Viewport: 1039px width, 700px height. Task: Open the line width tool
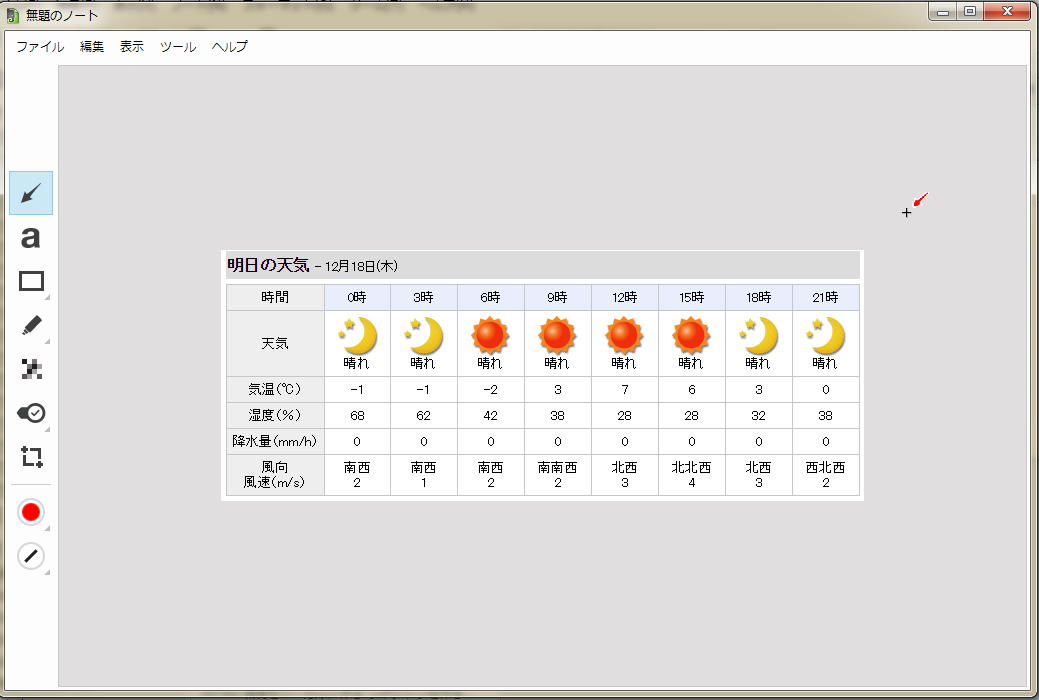[30, 554]
